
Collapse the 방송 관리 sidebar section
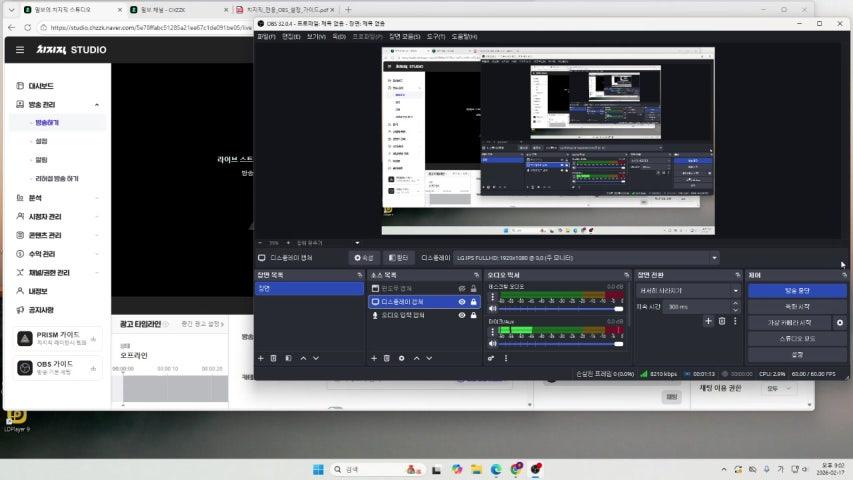(97, 104)
